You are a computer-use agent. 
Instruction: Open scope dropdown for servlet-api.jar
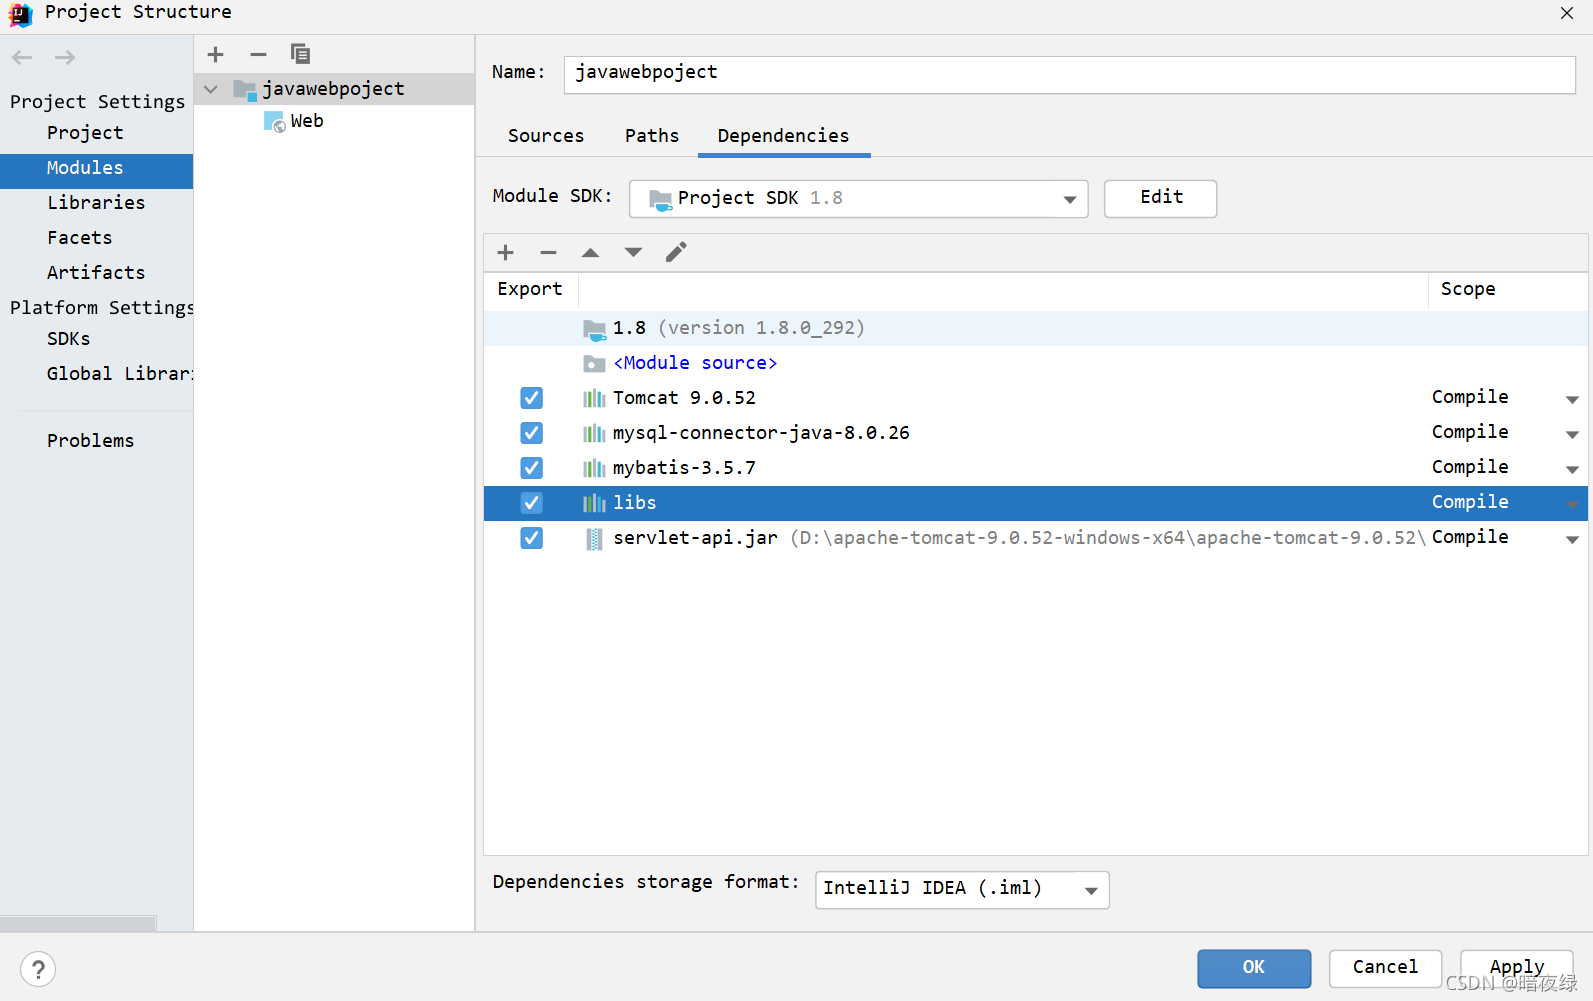pos(1572,540)
